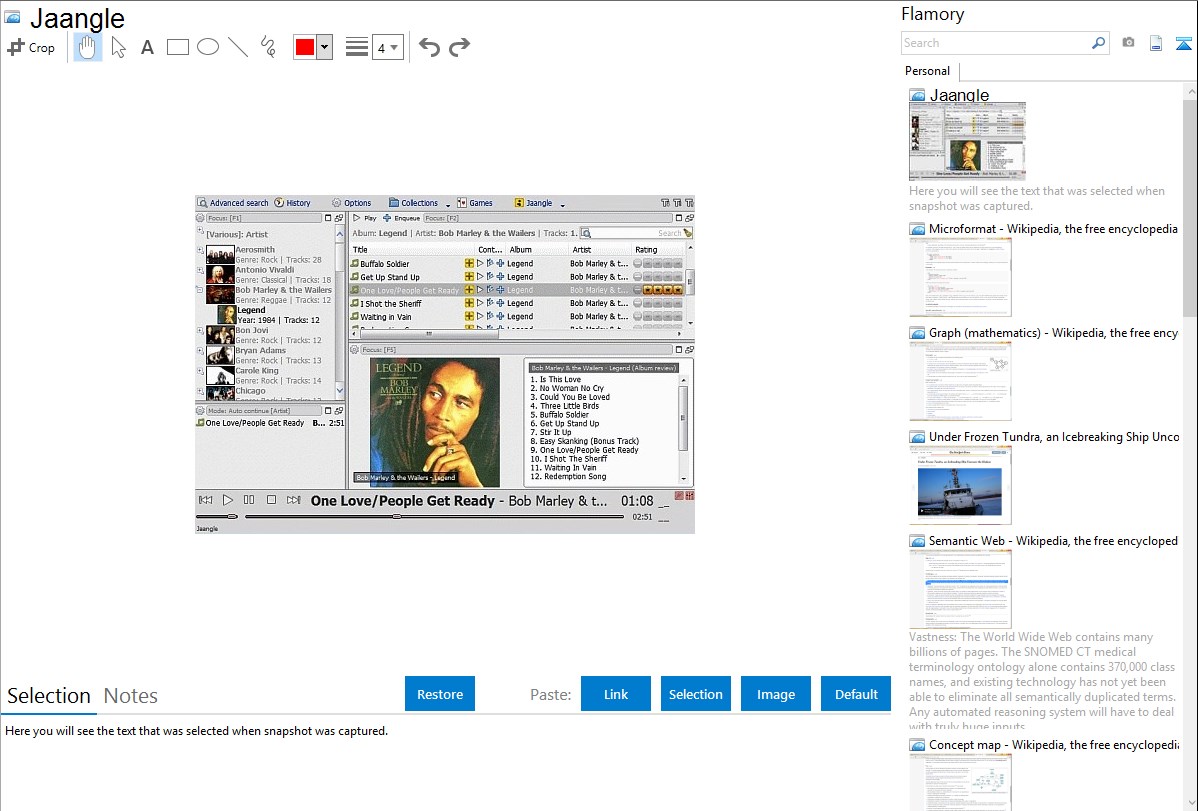Expand the line width dropdown showing 4
The height and width of the screenshot is (811, 1198).
394,47
